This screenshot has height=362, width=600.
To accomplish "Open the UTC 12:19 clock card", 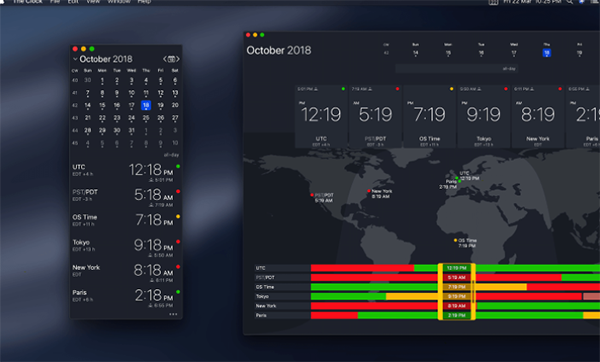I will pyautogui.click(x=321, y=116).
